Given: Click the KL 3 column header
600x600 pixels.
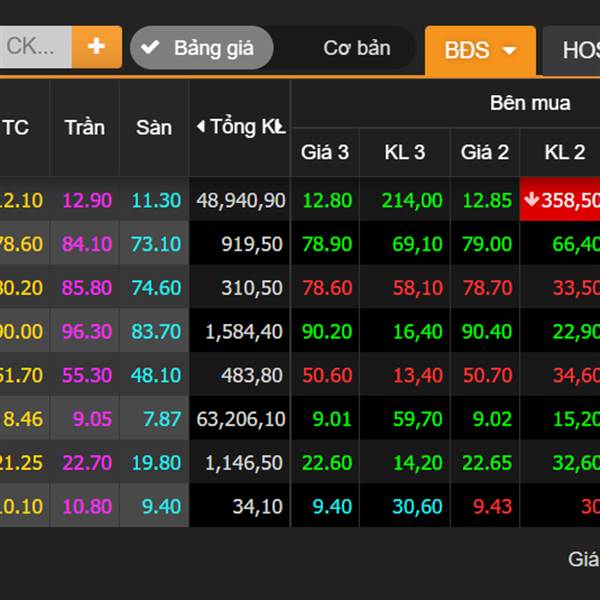Looking at the screenshot, I should point(404,152).
